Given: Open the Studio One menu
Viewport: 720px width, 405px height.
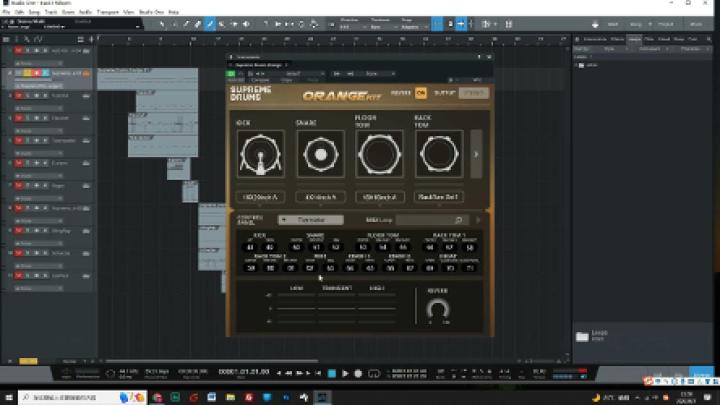Looking at the screenshot, I should (151, 12).
